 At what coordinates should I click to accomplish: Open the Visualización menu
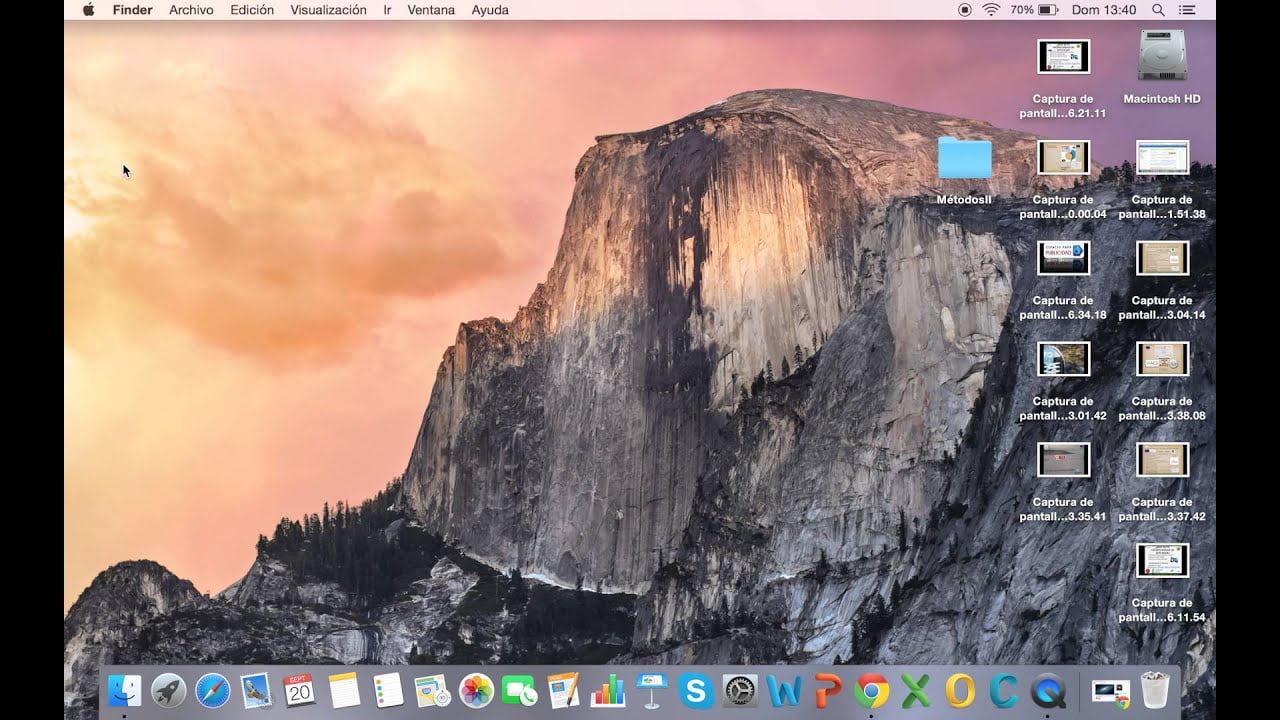(328, 10)
